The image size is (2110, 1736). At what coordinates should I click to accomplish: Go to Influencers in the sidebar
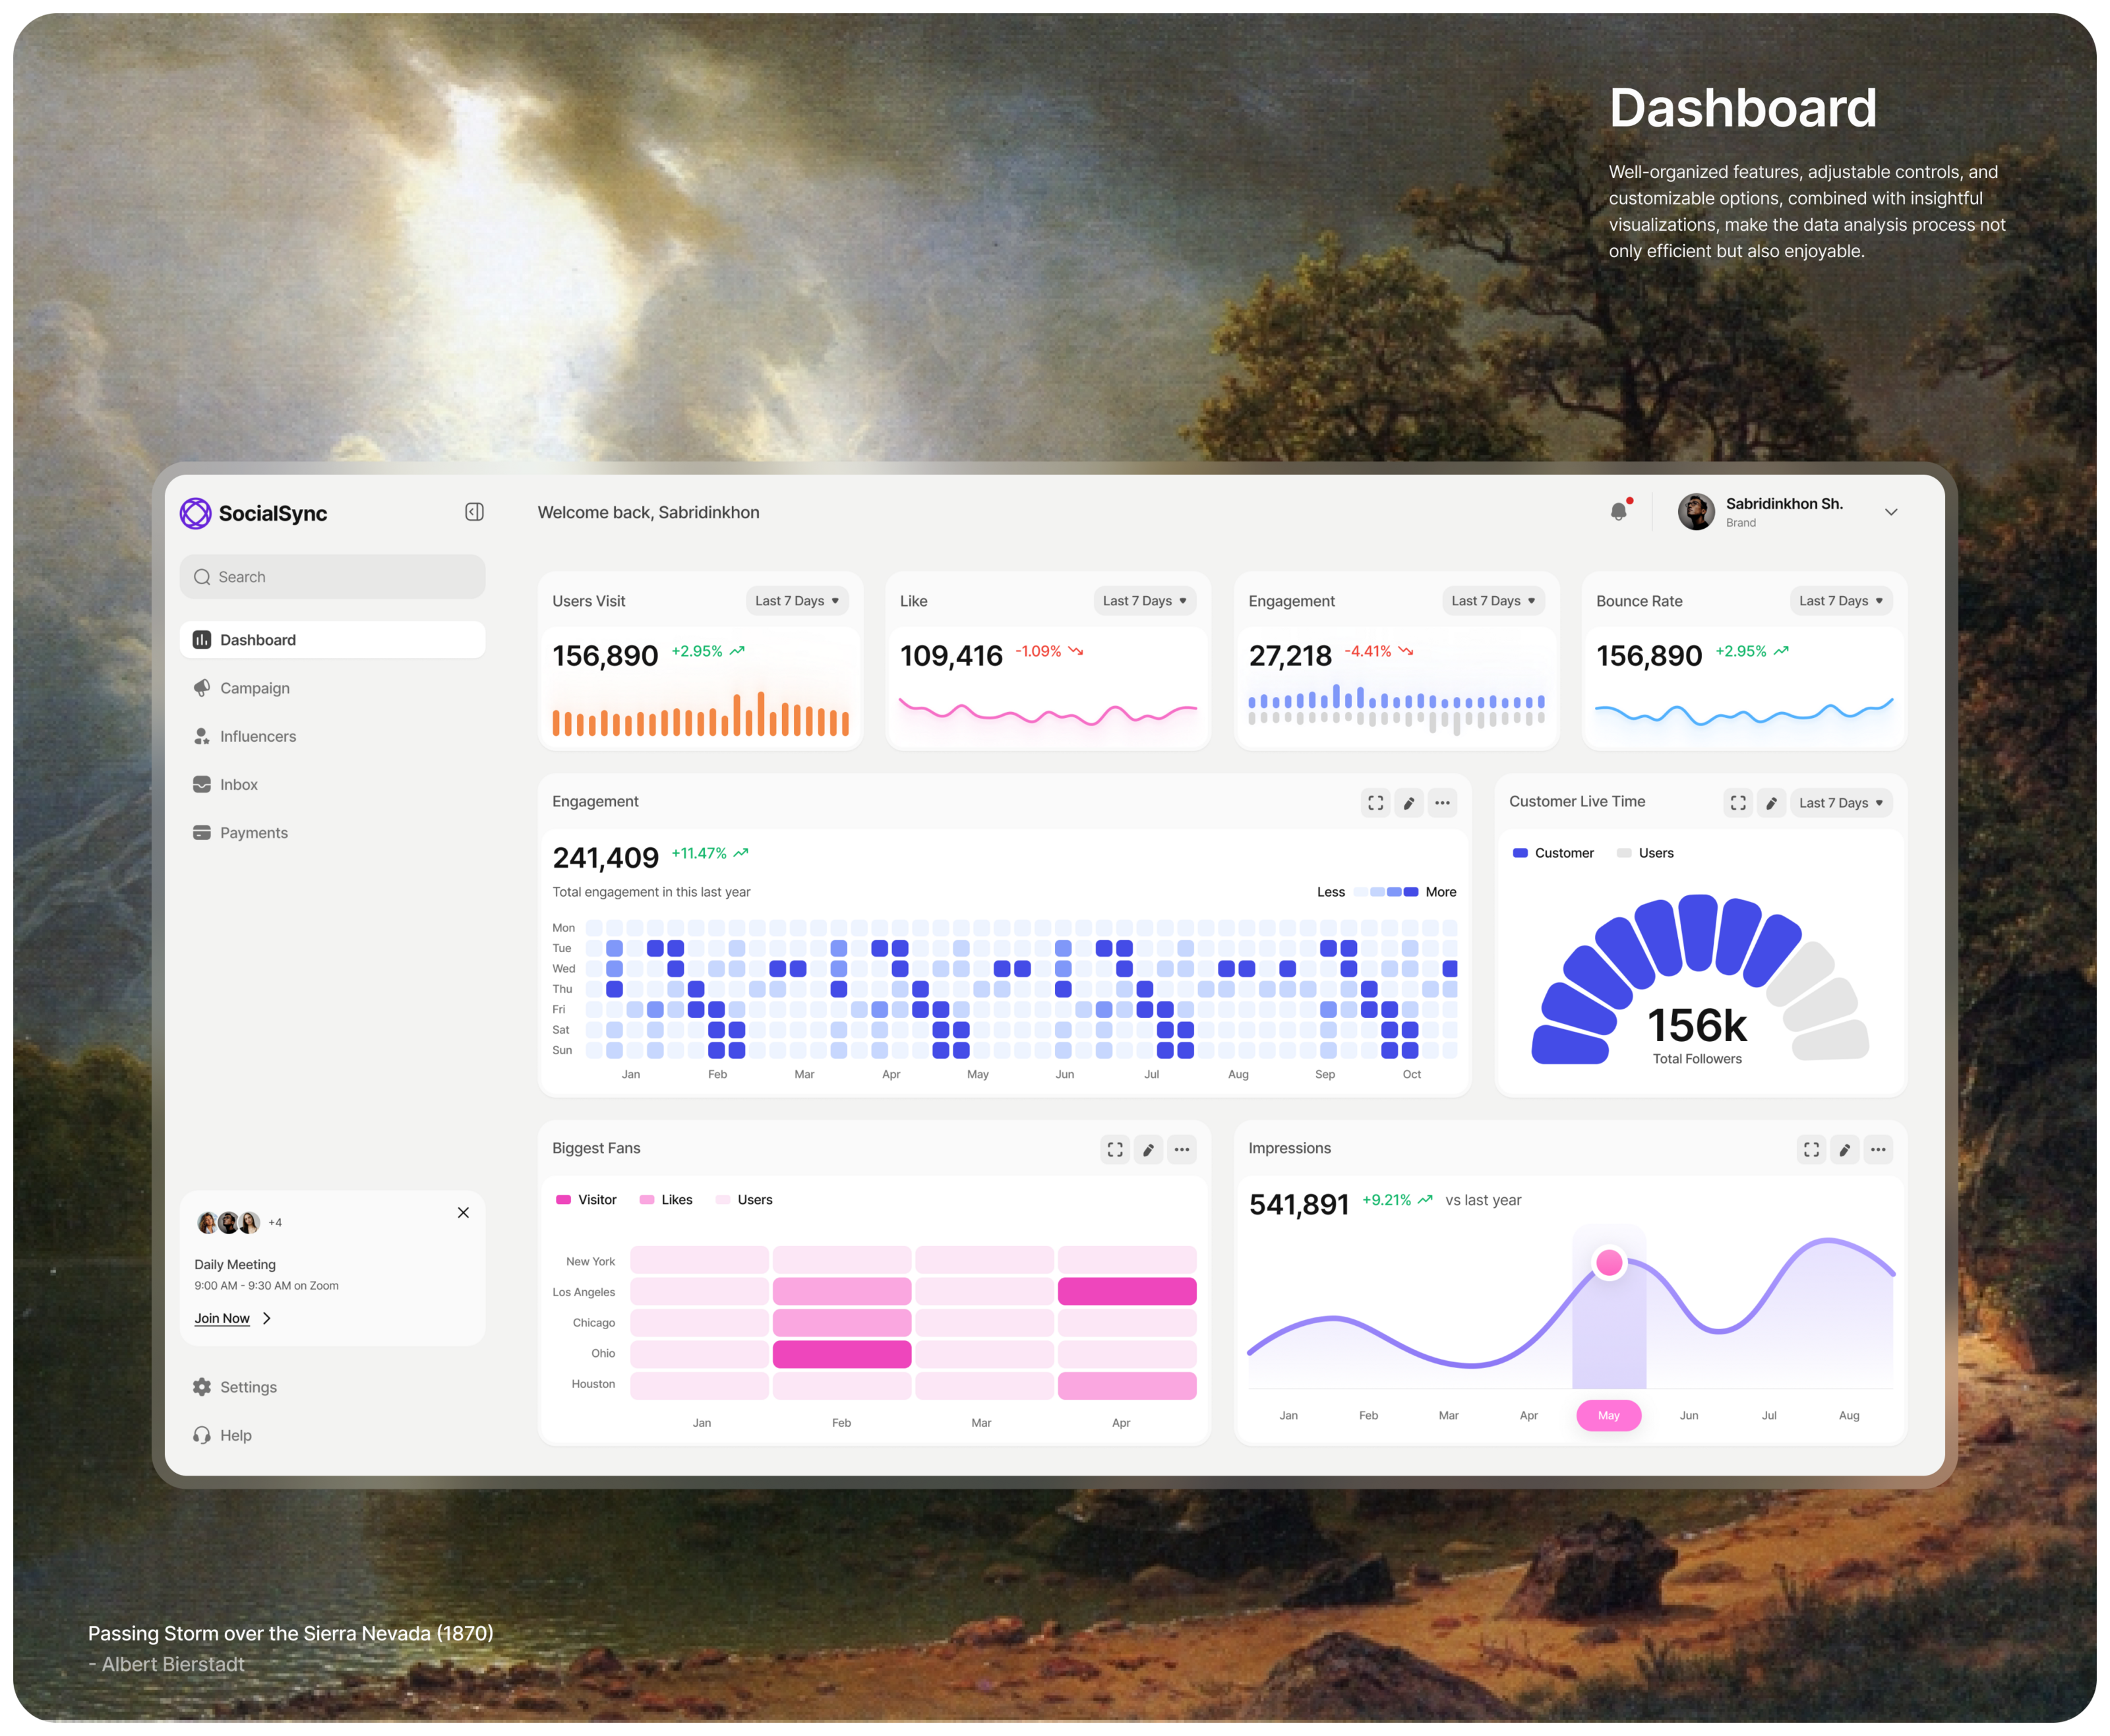(257, 736)
